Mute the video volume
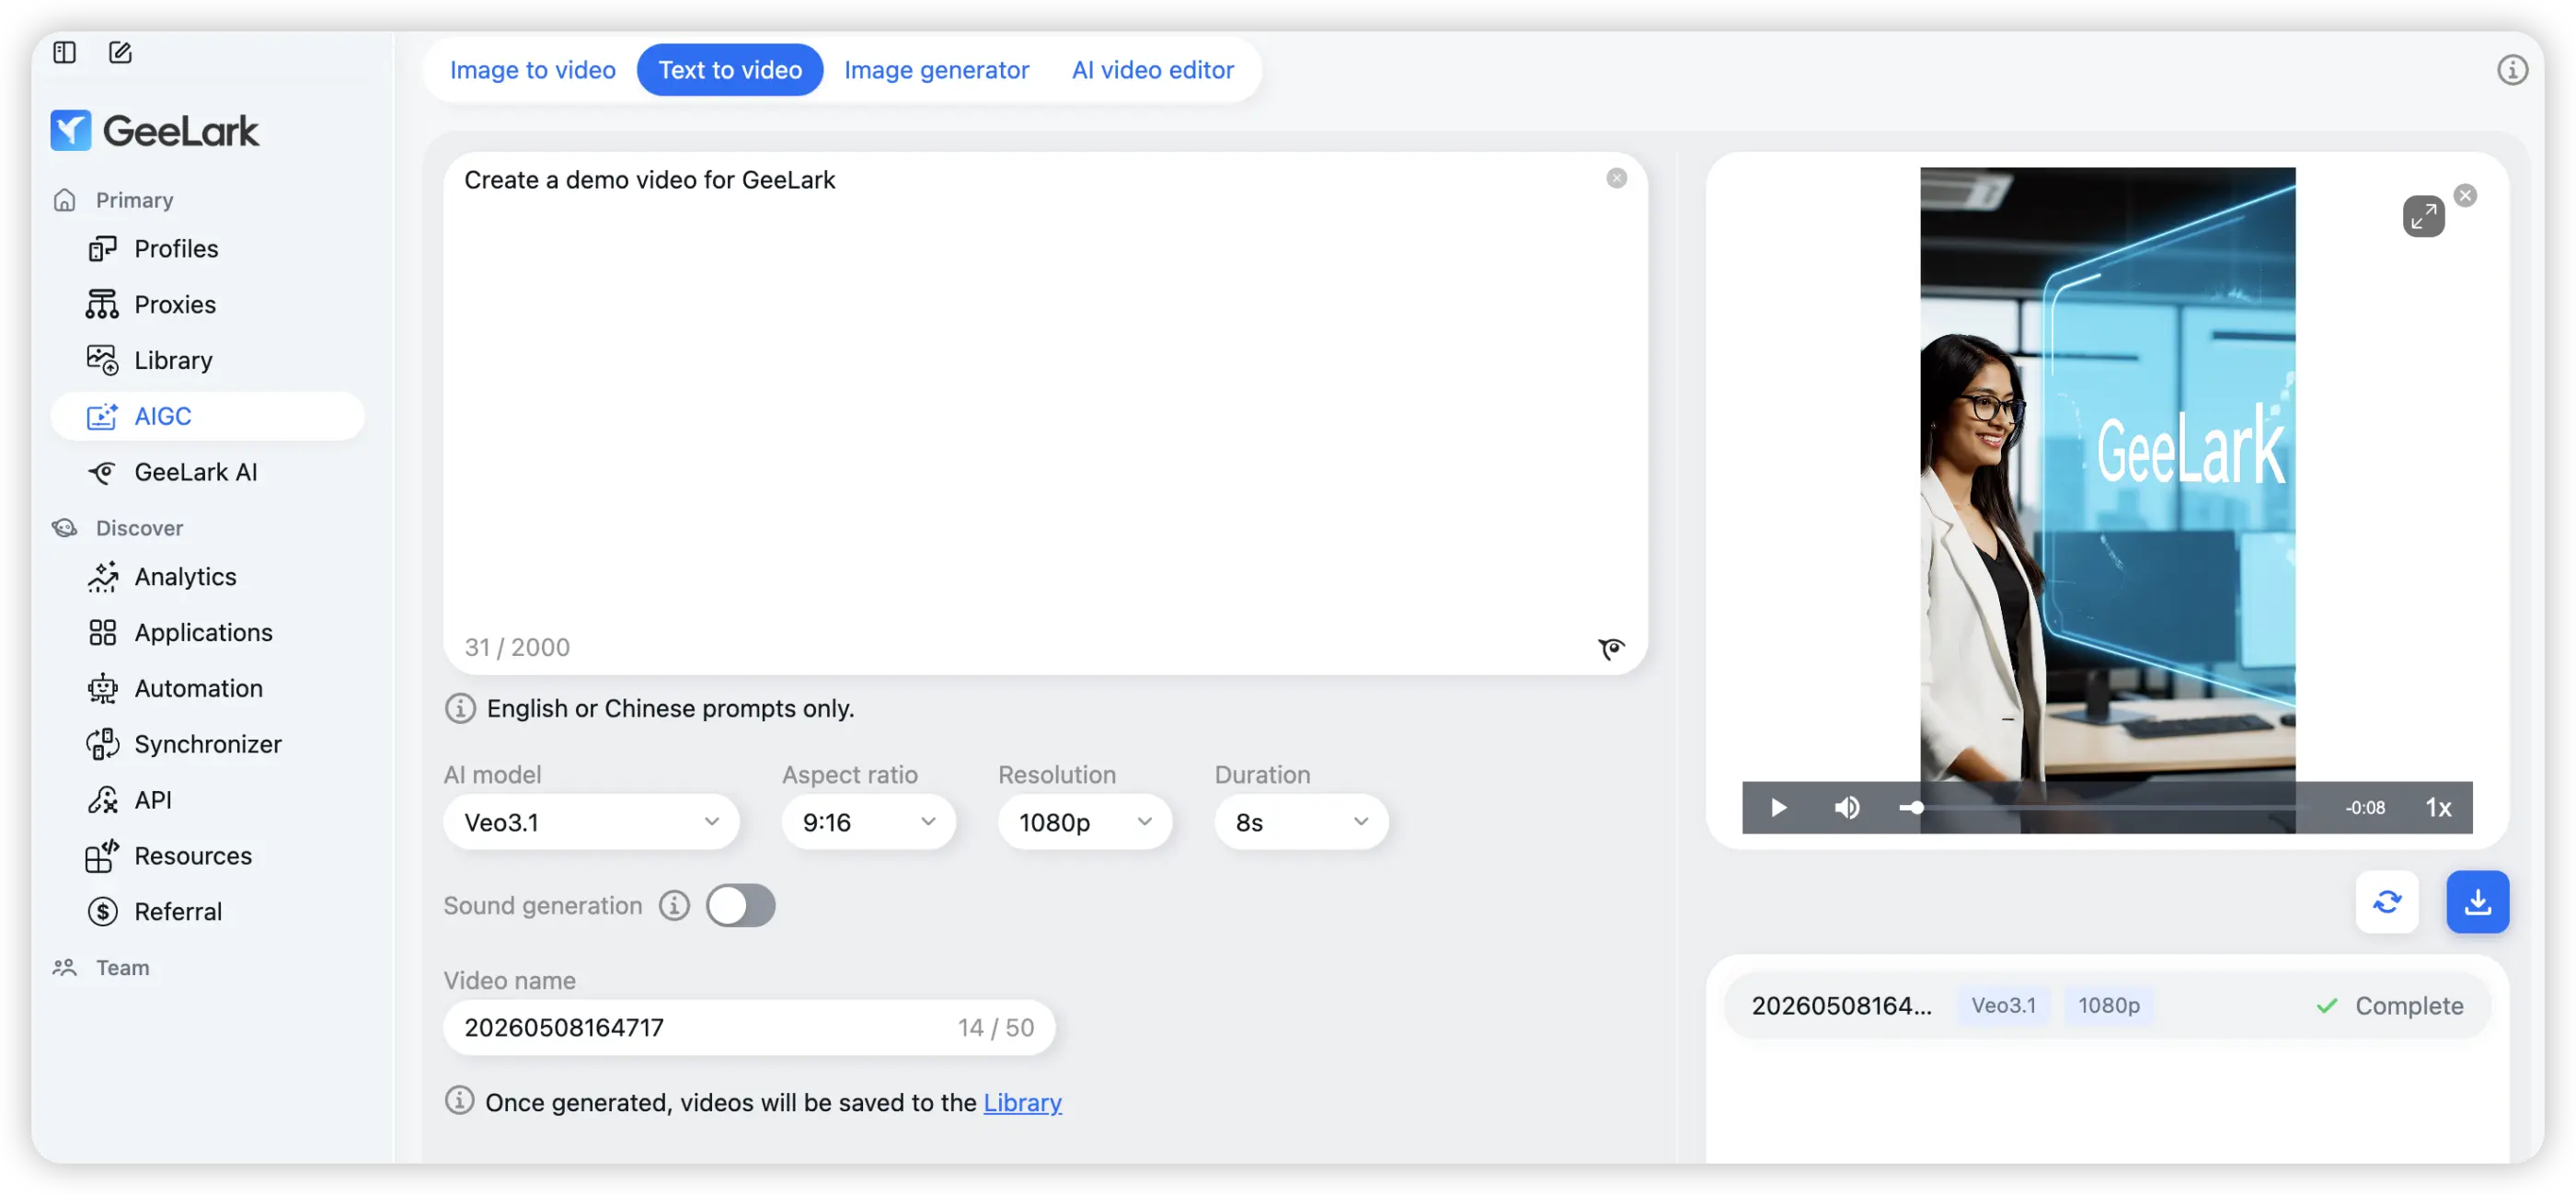2576x1195 pixels. (x=1846, y=808)
